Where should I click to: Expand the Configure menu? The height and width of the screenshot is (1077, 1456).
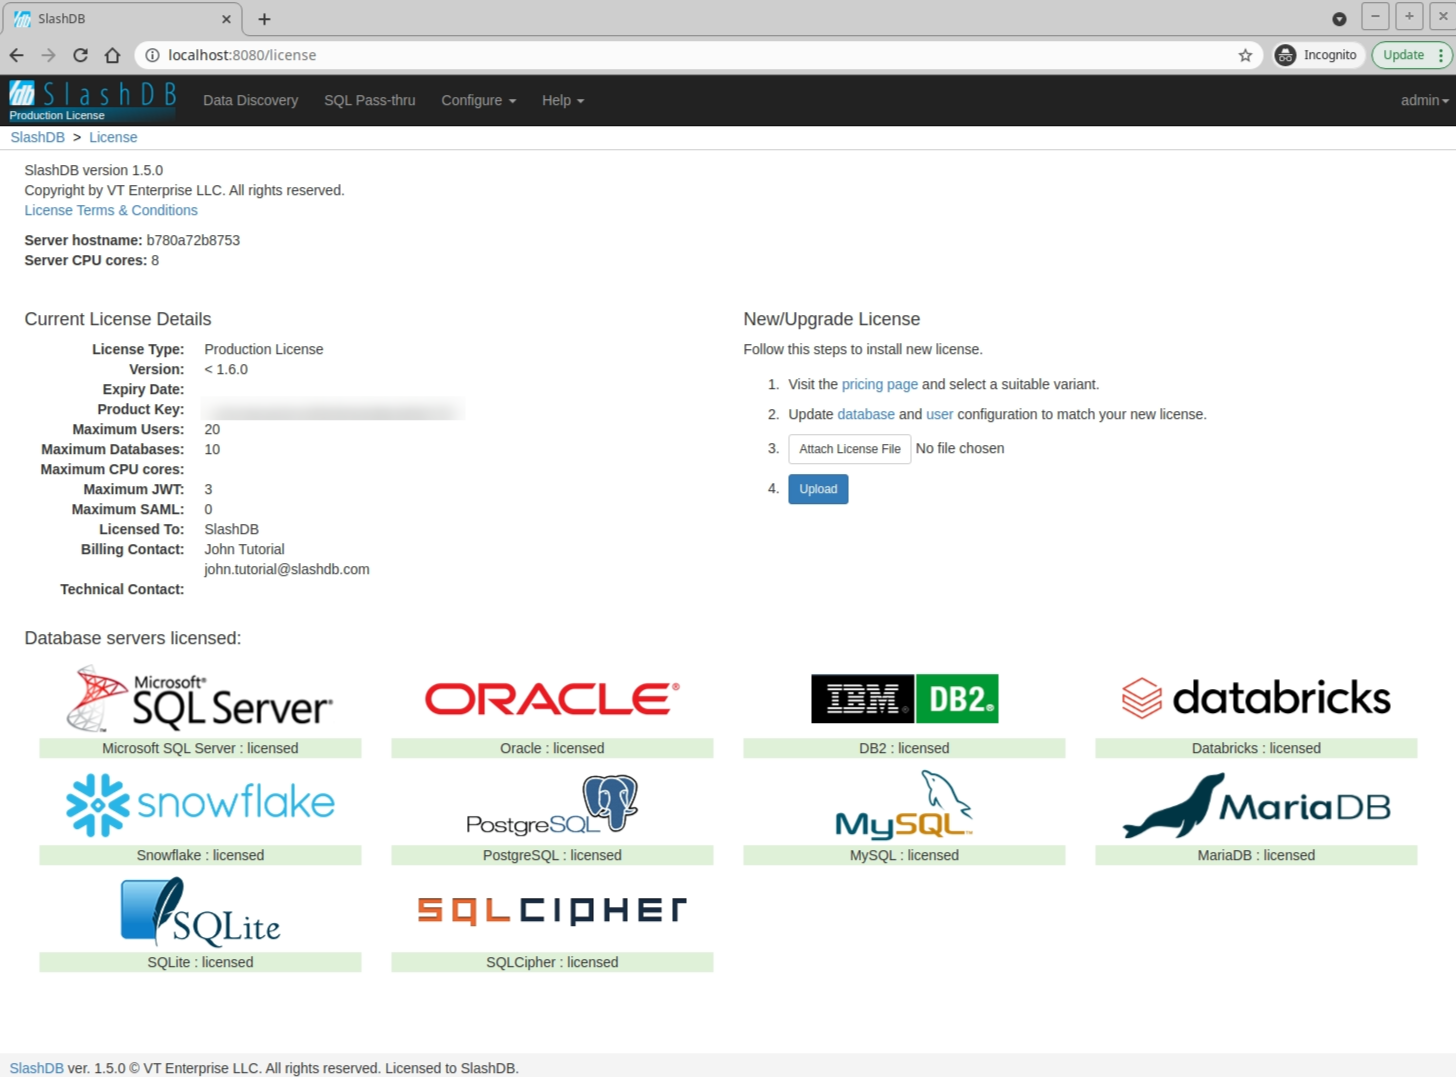478,100
